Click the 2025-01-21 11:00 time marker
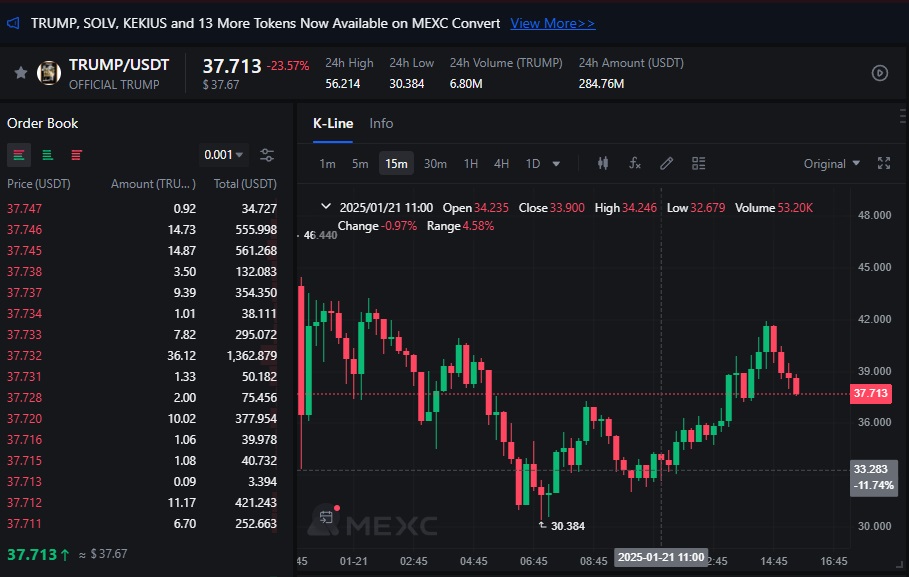The height and width of the screenshot is (577, 909). pos(661,557)
